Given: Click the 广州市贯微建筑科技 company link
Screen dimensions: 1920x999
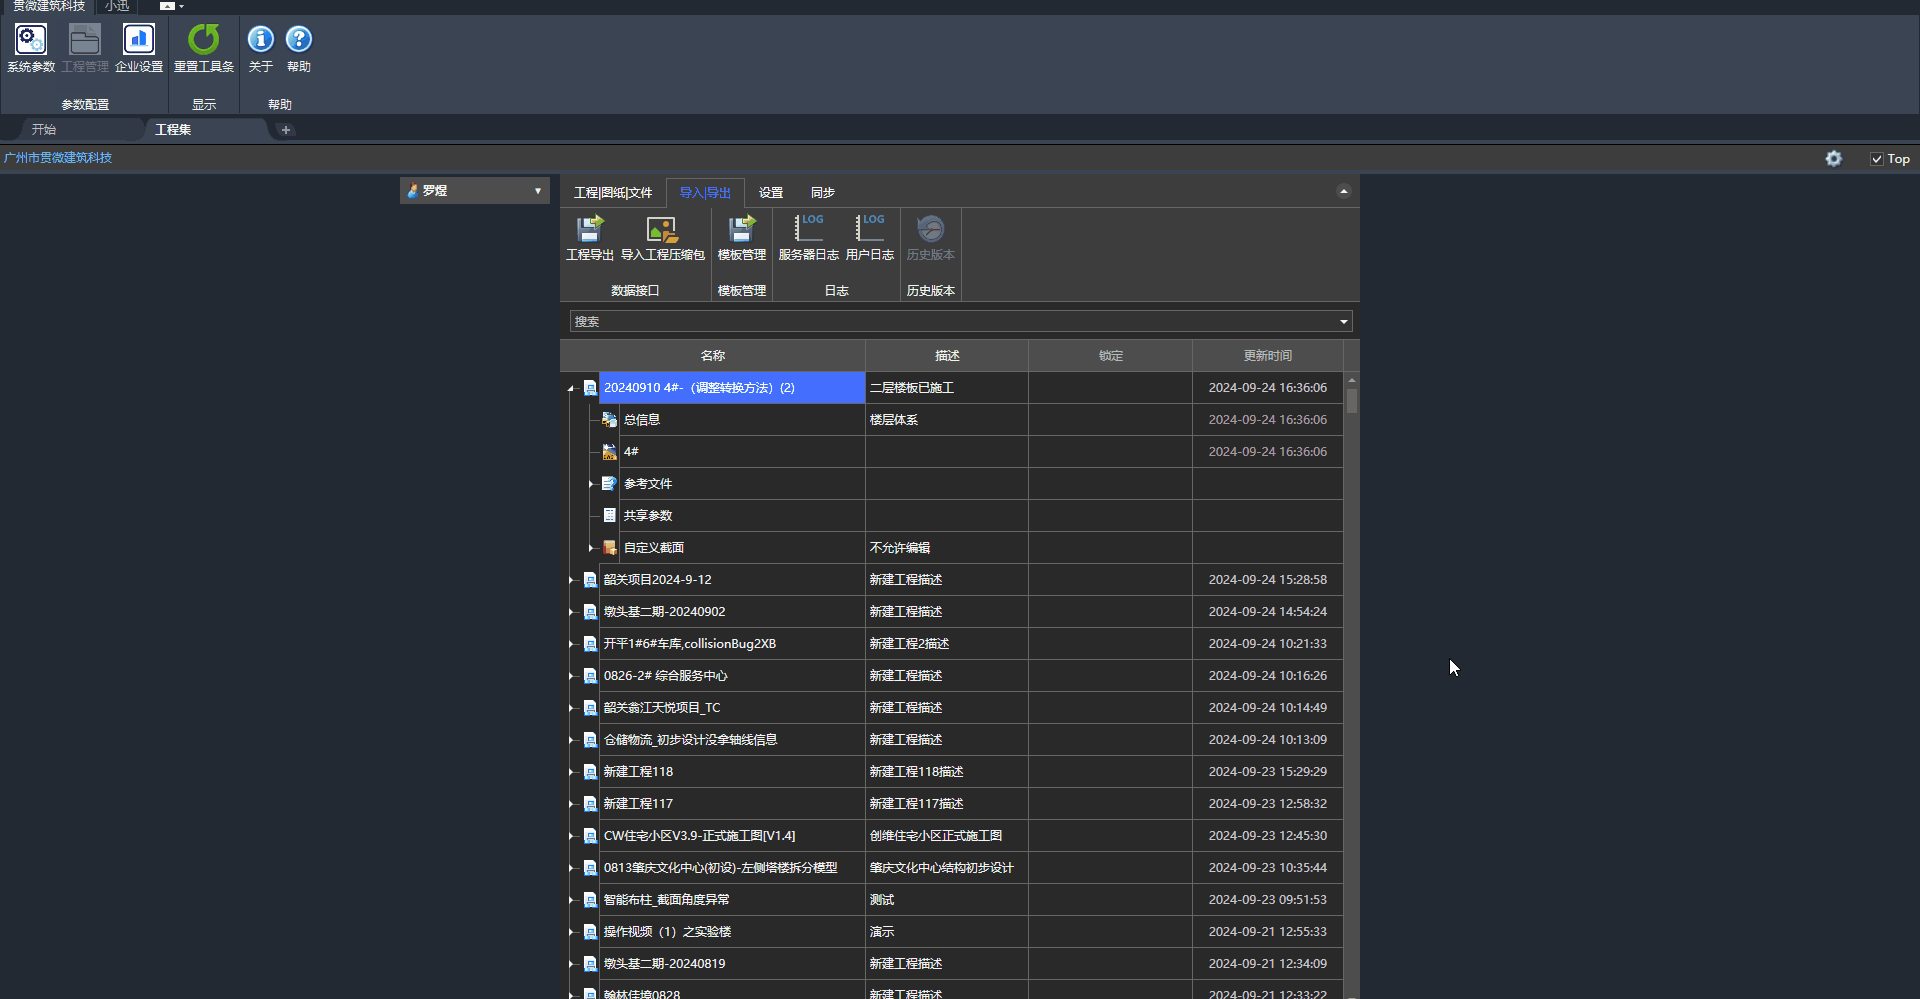Looking at the screenshot, I should 58,158.
